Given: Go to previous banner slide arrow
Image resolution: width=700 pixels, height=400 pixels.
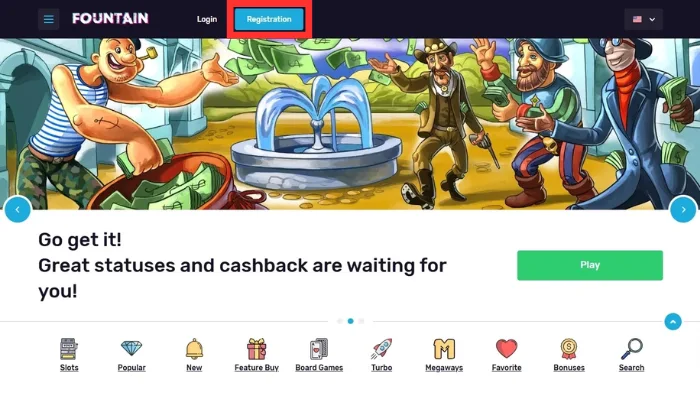Looking at the screenshot, I should pyautogui.click(x=18, y=209).
